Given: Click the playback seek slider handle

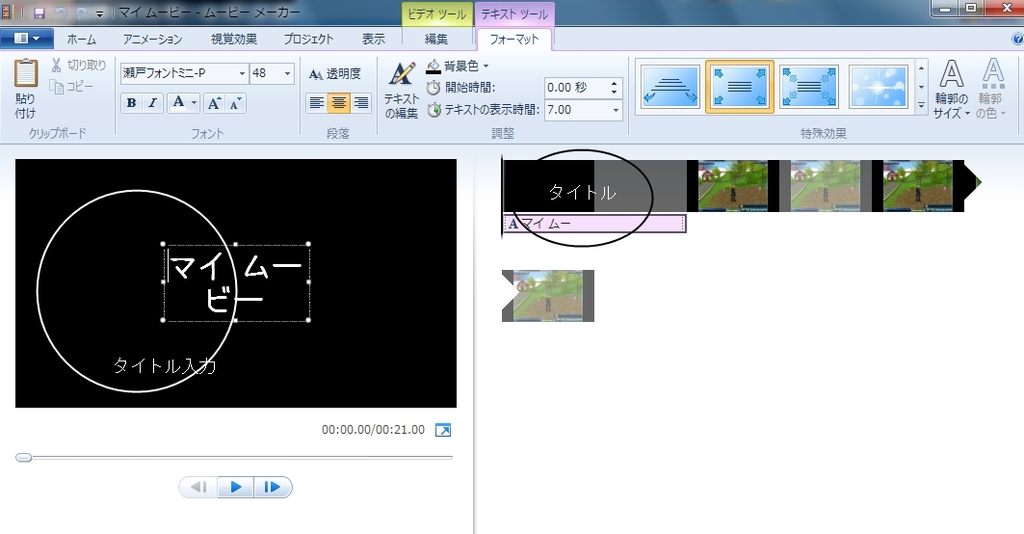Looking at the screenshot, I should 23,457.
